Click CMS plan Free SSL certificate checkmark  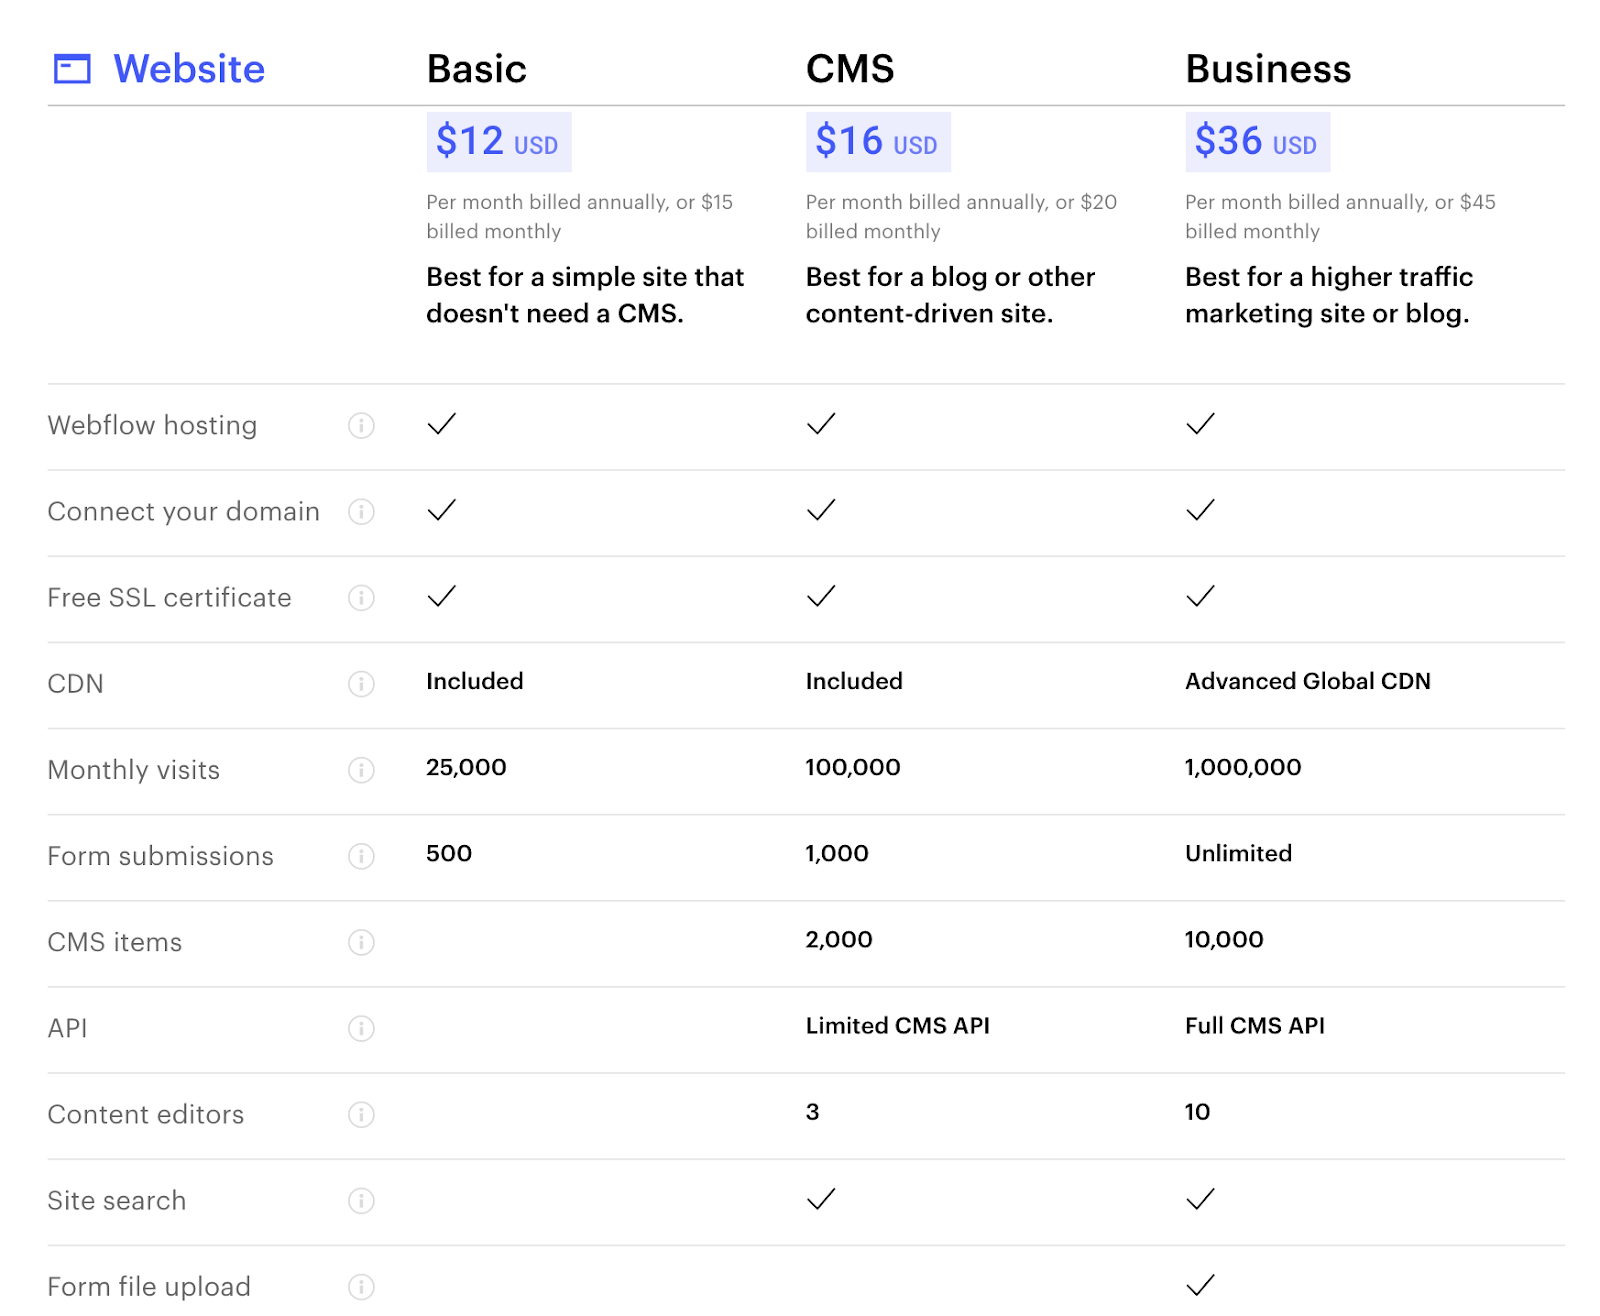coord(821,595)
